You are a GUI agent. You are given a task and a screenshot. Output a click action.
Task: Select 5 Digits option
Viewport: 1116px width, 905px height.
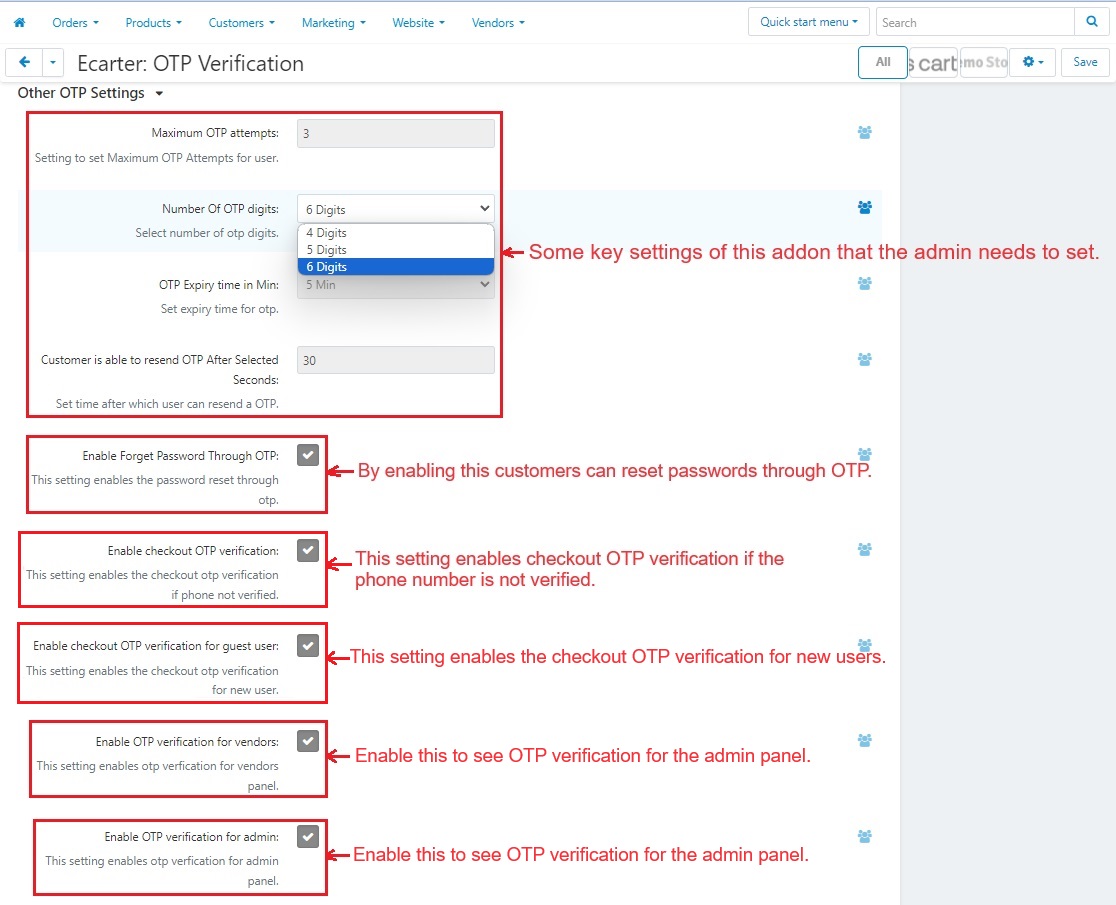(x=396, y=250)
